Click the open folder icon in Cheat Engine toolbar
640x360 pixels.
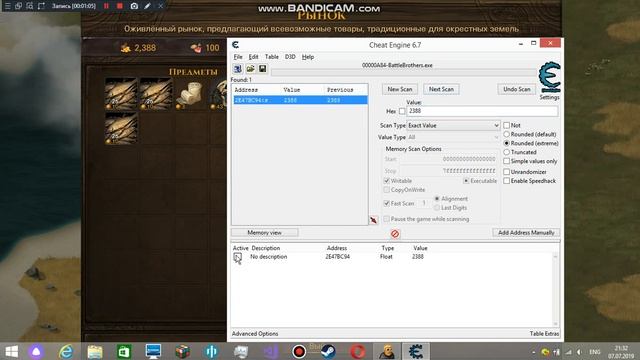250,69
